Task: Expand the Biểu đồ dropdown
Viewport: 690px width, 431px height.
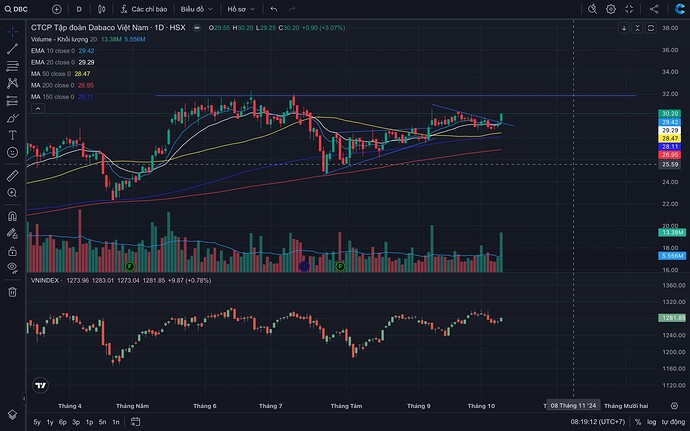Action: pyautogui.click(x=194, y=8)
